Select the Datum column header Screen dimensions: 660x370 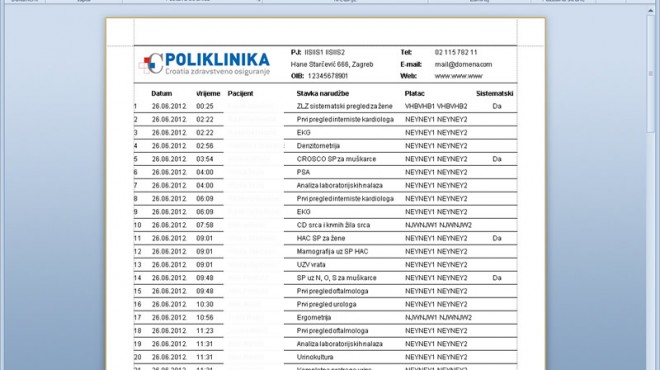(x=162, y=94)
